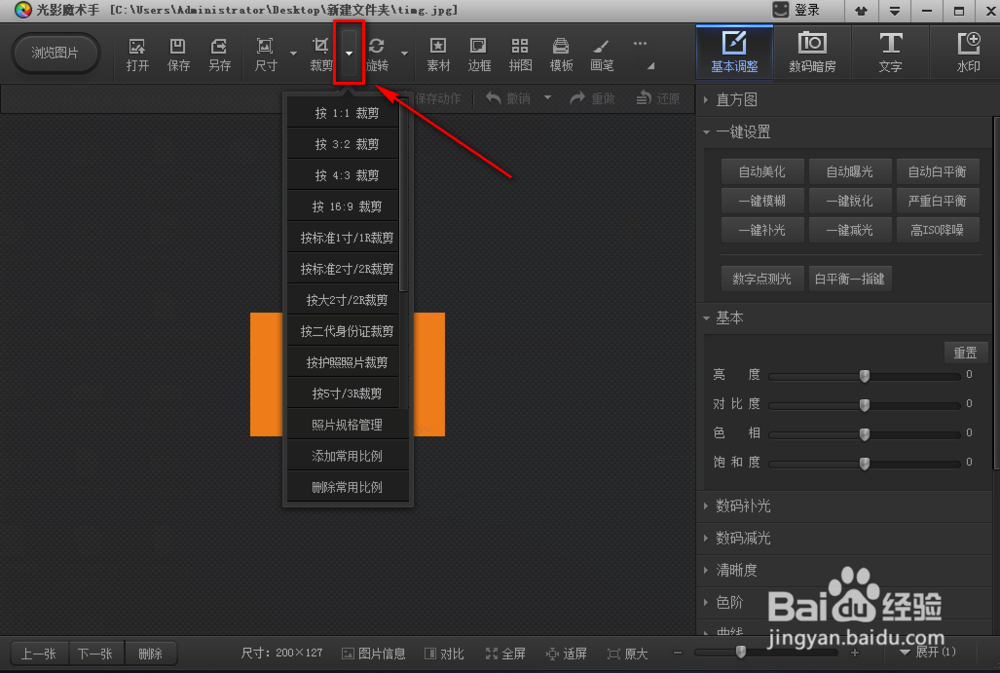Restore original with 还原 button

pos(658,98)
